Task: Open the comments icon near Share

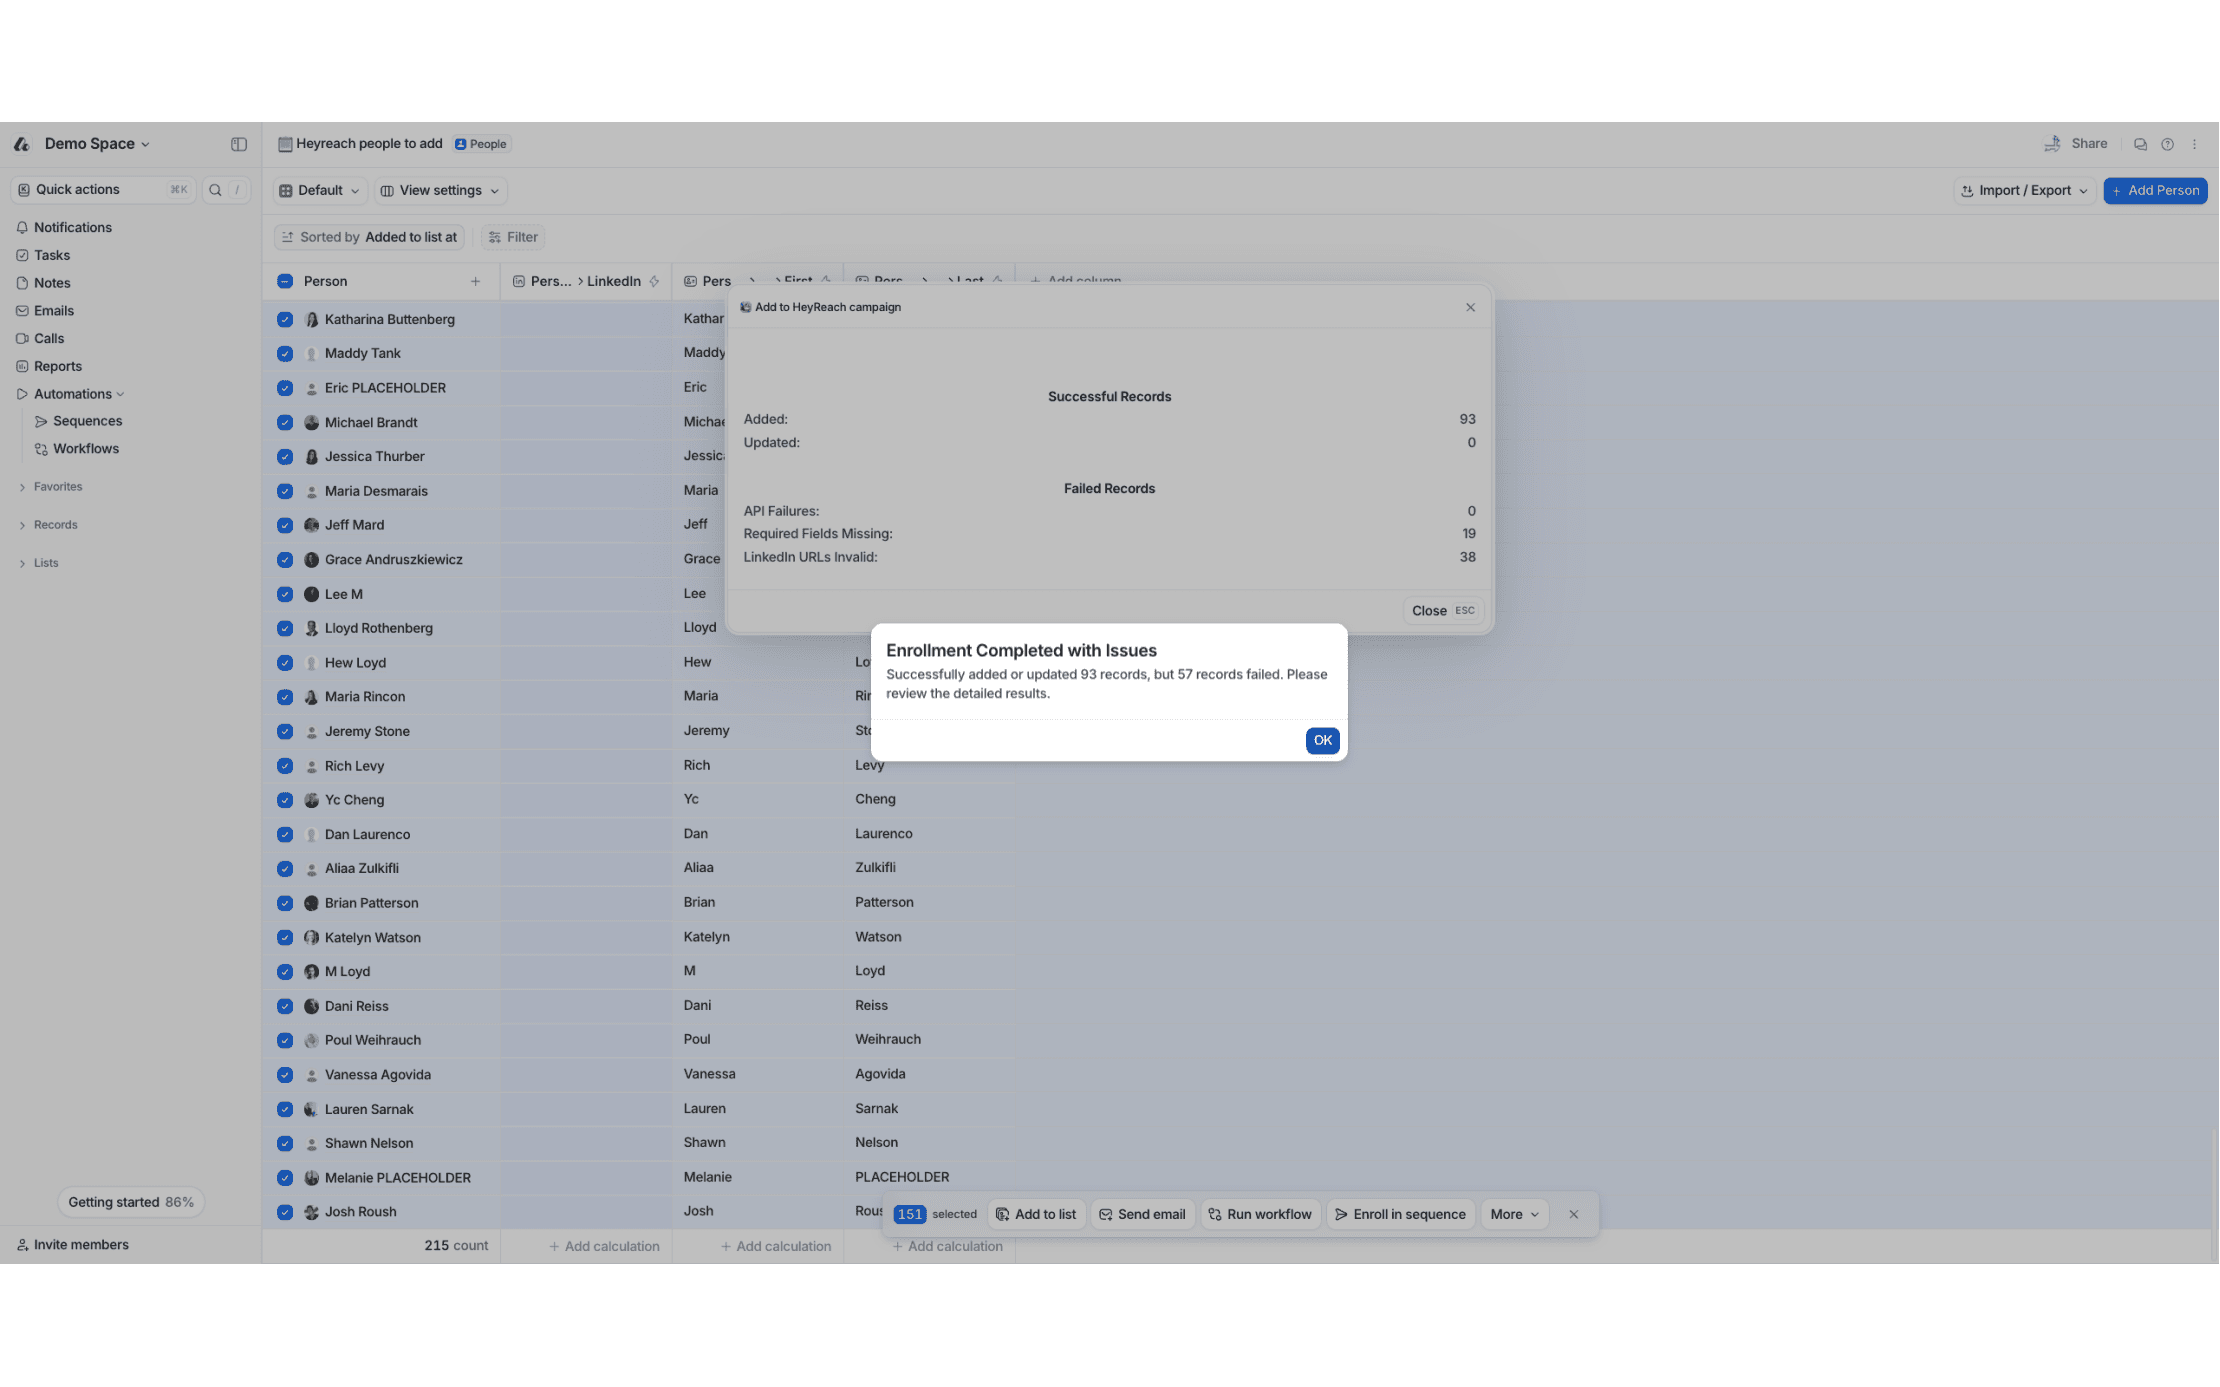Action: (2140, 144)
